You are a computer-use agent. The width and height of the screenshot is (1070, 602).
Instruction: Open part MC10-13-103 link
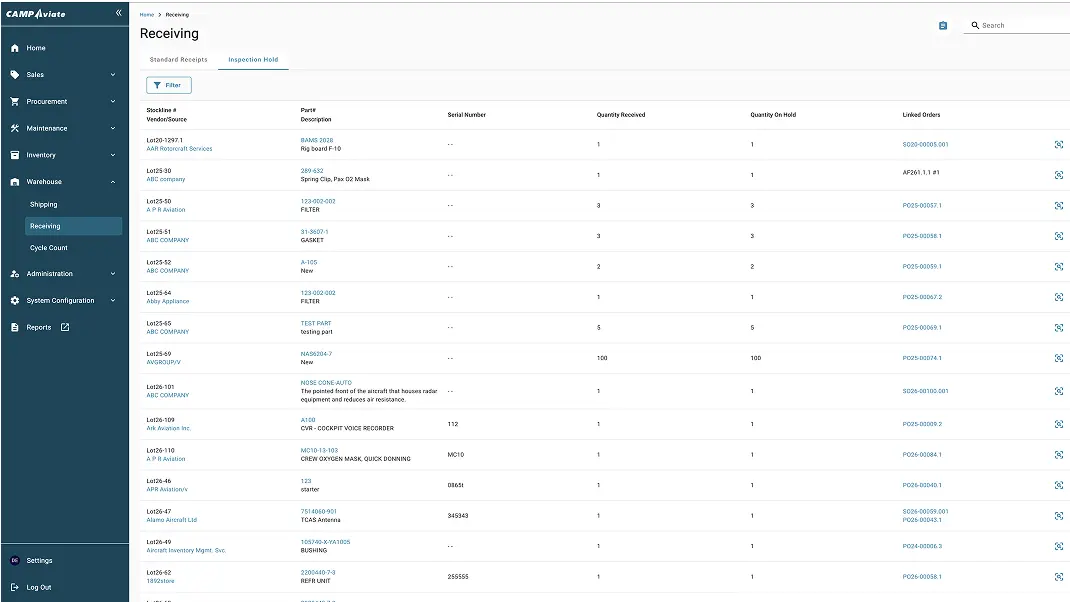click(319, 450)
